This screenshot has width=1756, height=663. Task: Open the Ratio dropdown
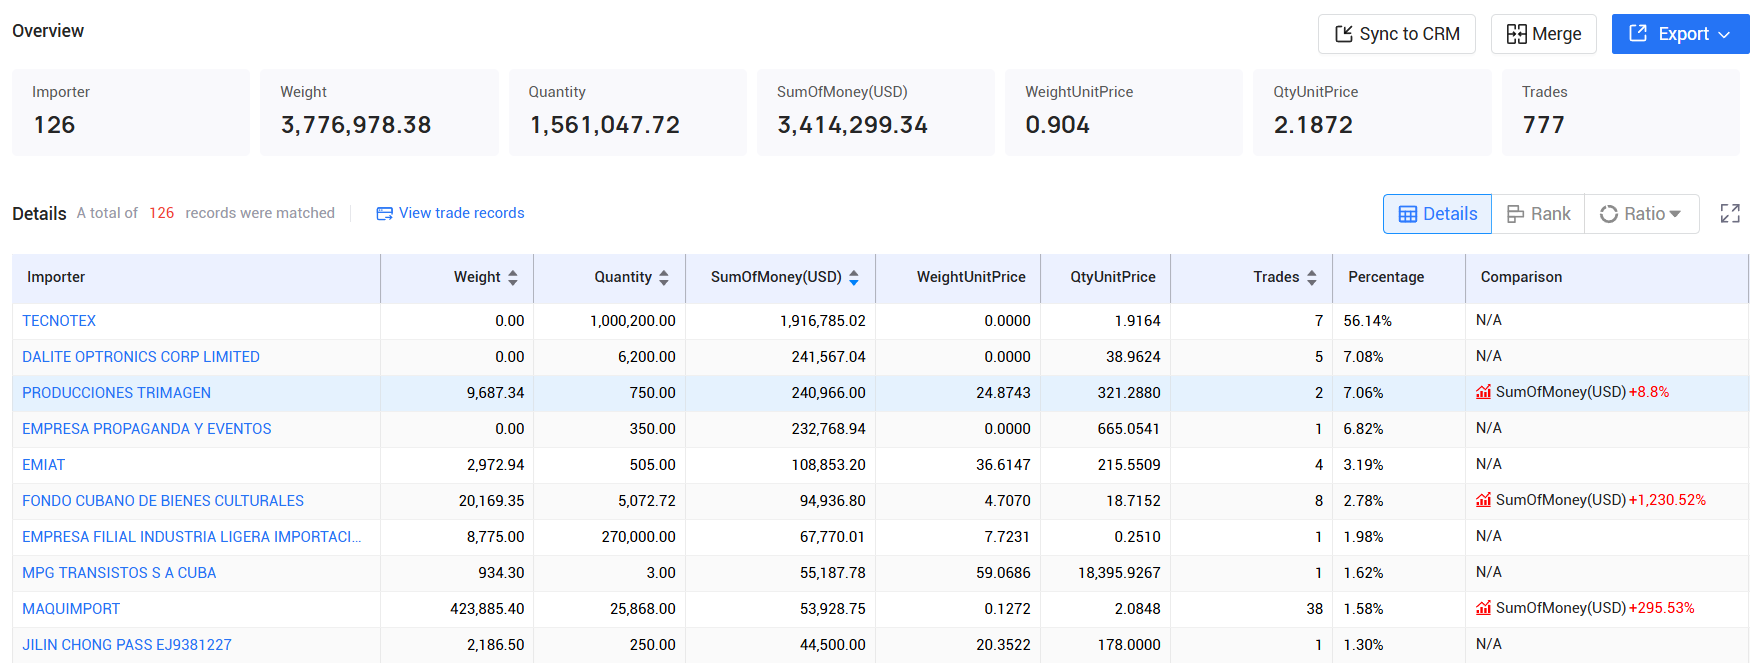pos(1641,214)
